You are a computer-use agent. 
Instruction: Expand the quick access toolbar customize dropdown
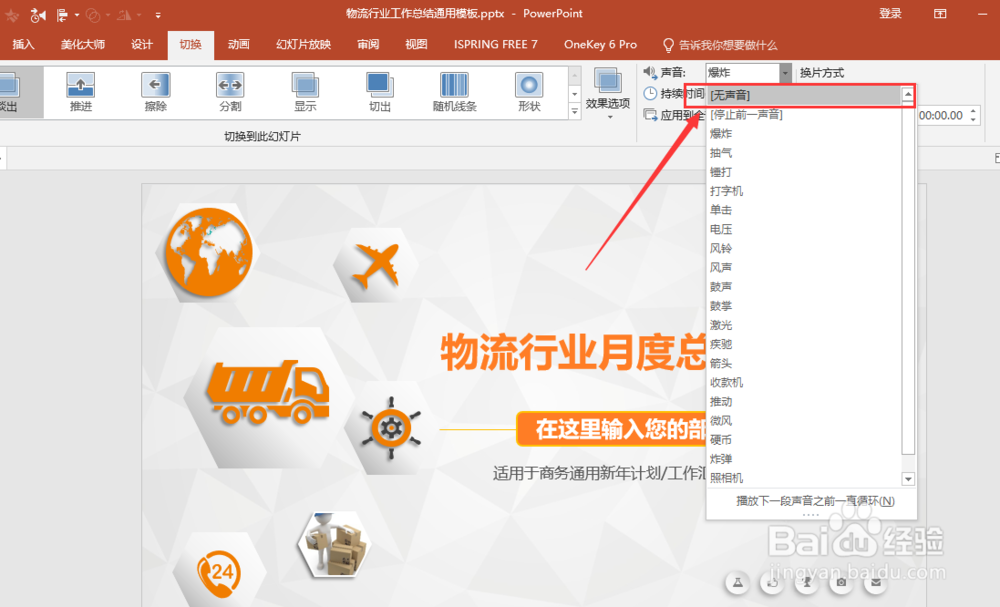pyautogui.click(x=158, y=14)
